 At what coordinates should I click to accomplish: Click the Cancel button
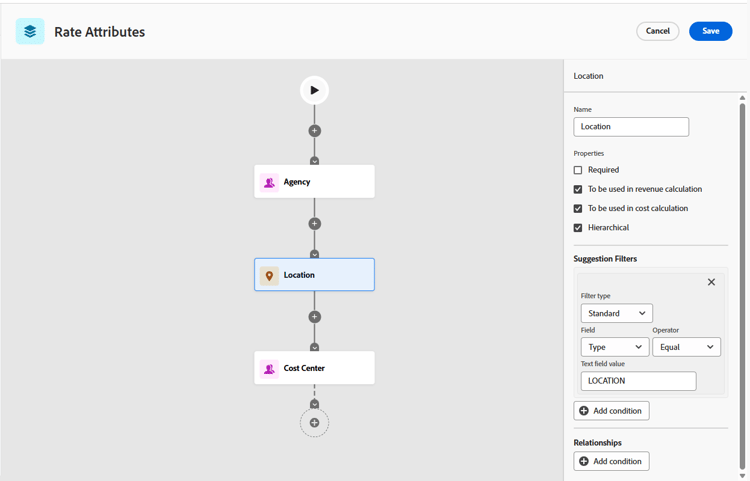[x=657, y=31]
